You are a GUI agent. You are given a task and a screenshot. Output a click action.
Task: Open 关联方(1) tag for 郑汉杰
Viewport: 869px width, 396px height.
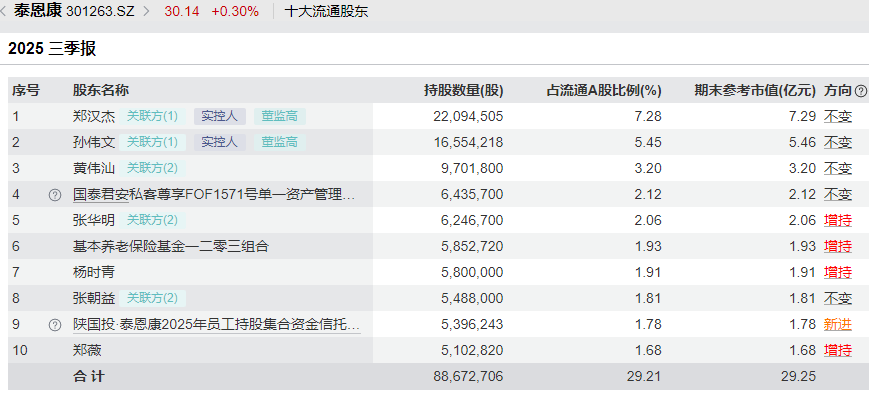152,116
